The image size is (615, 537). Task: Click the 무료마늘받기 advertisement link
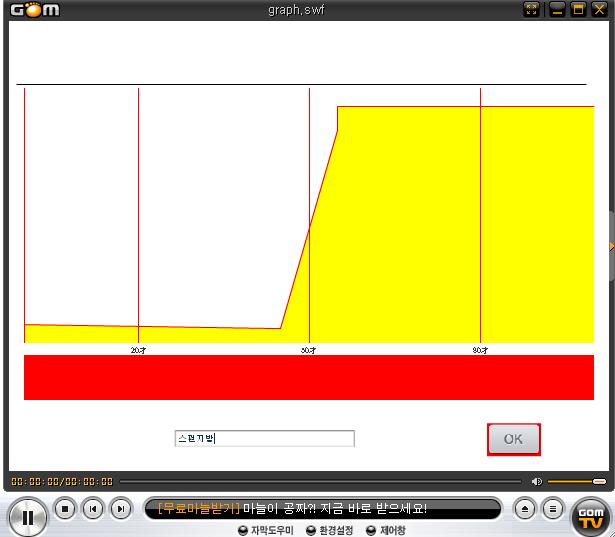[199, 509]
